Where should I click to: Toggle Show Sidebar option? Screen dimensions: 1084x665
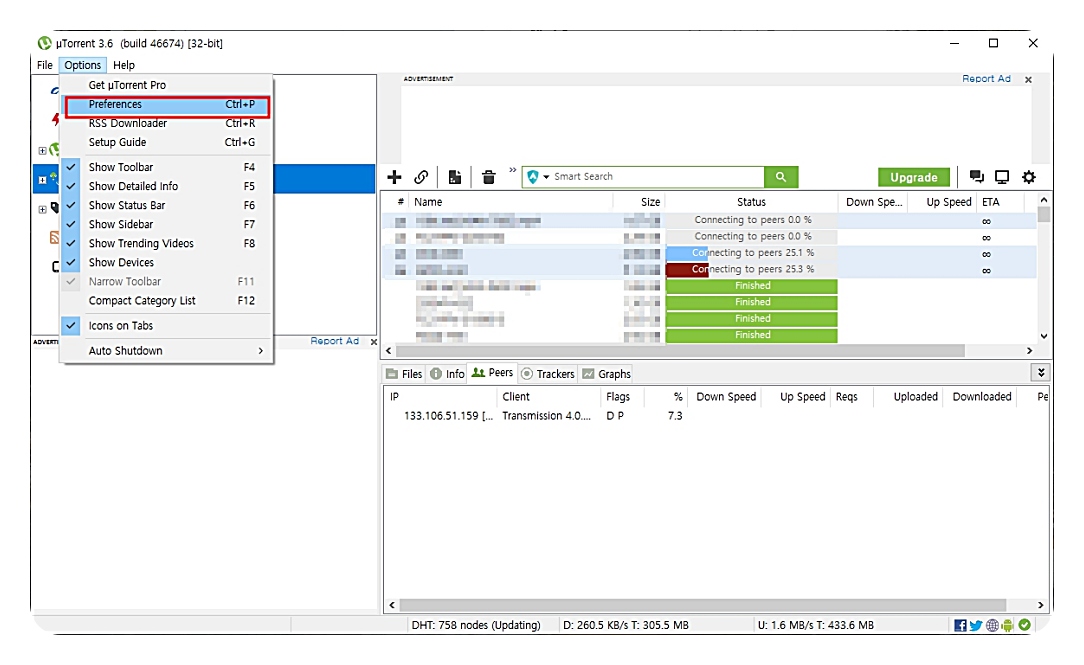click(166, 224)
